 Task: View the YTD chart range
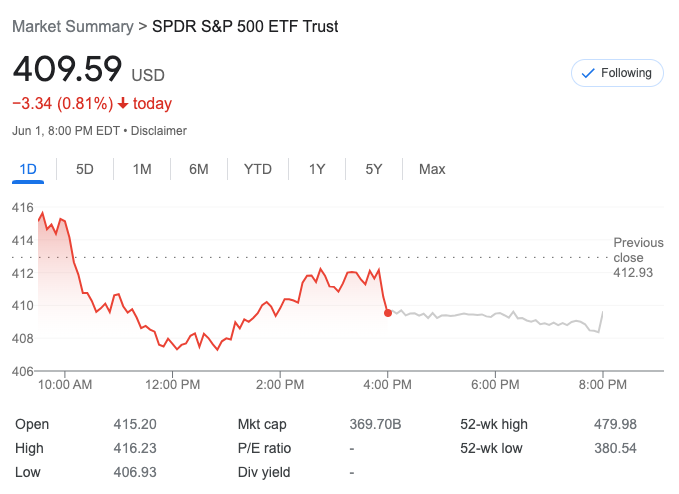point(258,169)
